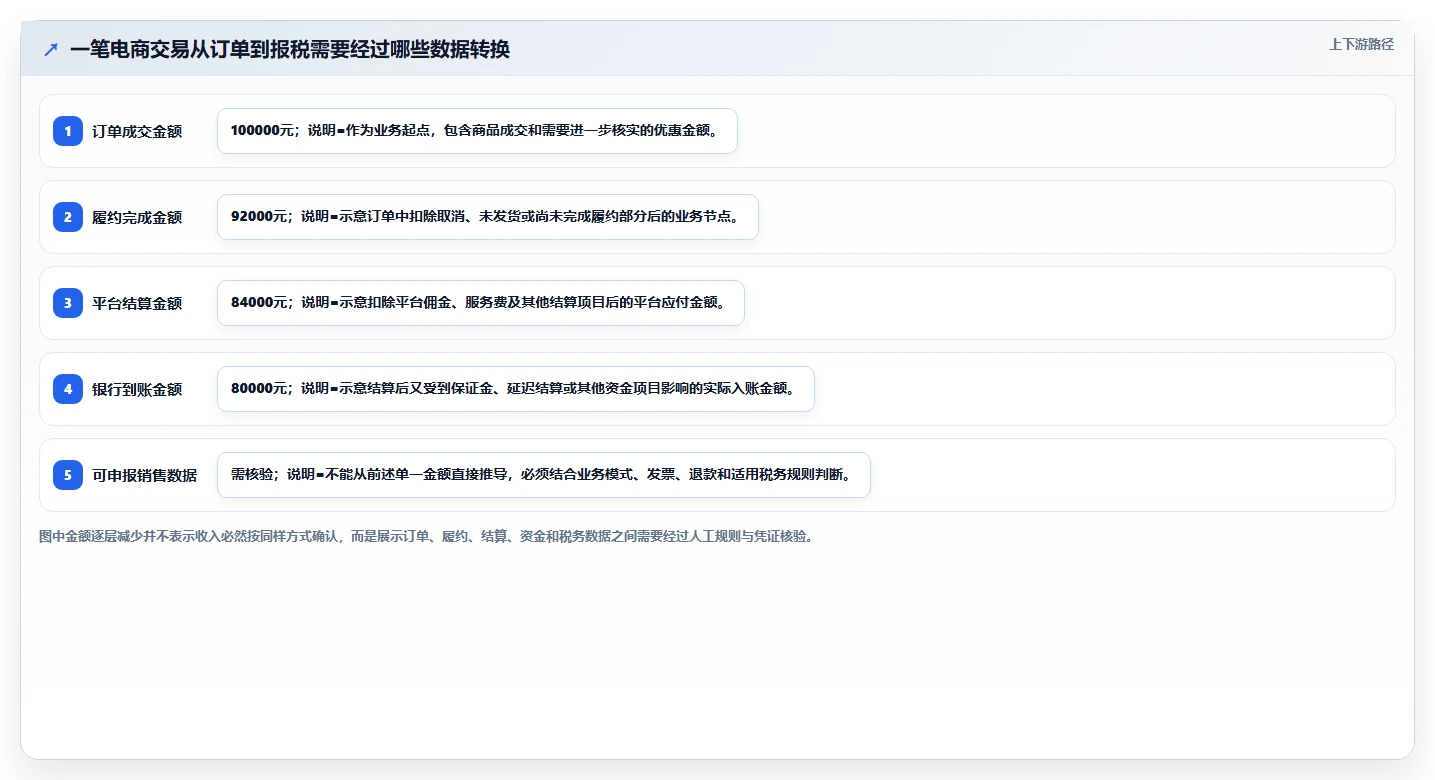Click the 平台结算金额 label
1435x780 pixels.
[x=137, y=303]
